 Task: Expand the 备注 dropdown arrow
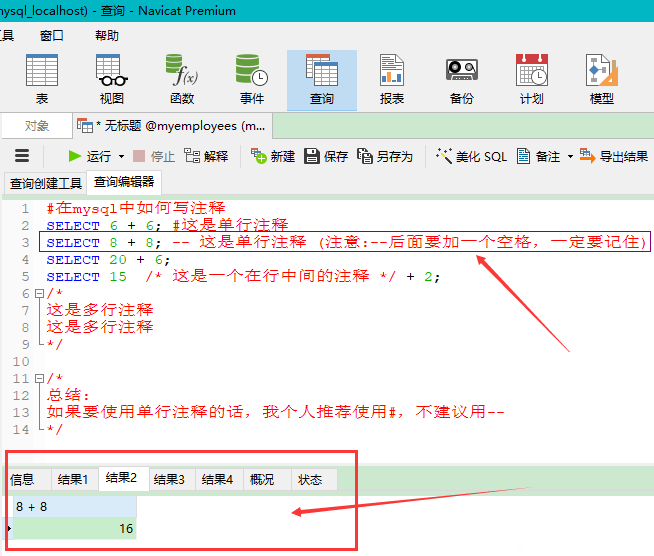pyautogui.click(x=570, y=157)
